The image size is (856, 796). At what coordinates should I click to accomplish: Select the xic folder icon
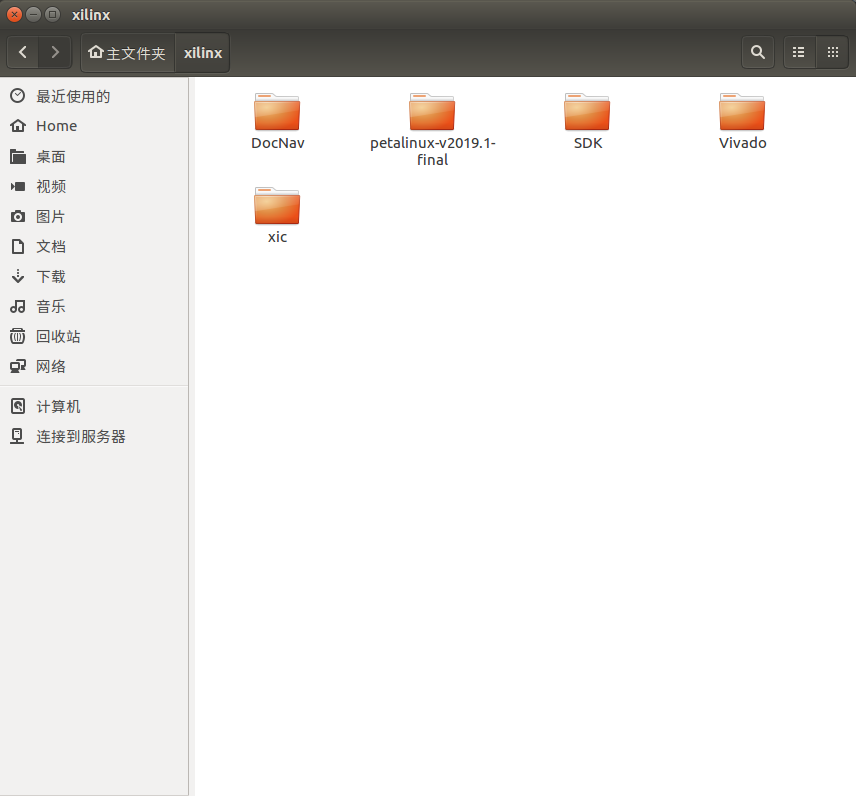277,206
